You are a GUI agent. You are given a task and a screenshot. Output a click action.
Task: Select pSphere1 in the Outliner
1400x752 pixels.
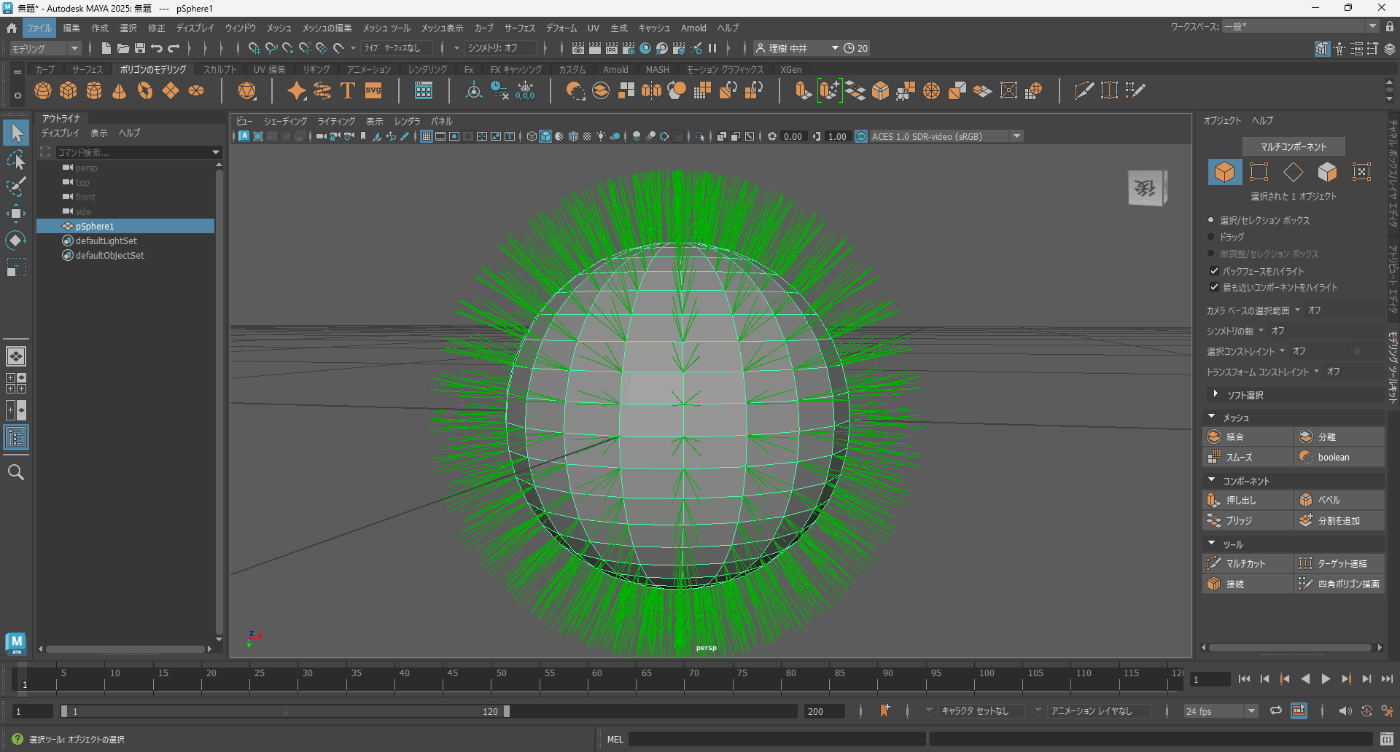click(x=125, y=226)
